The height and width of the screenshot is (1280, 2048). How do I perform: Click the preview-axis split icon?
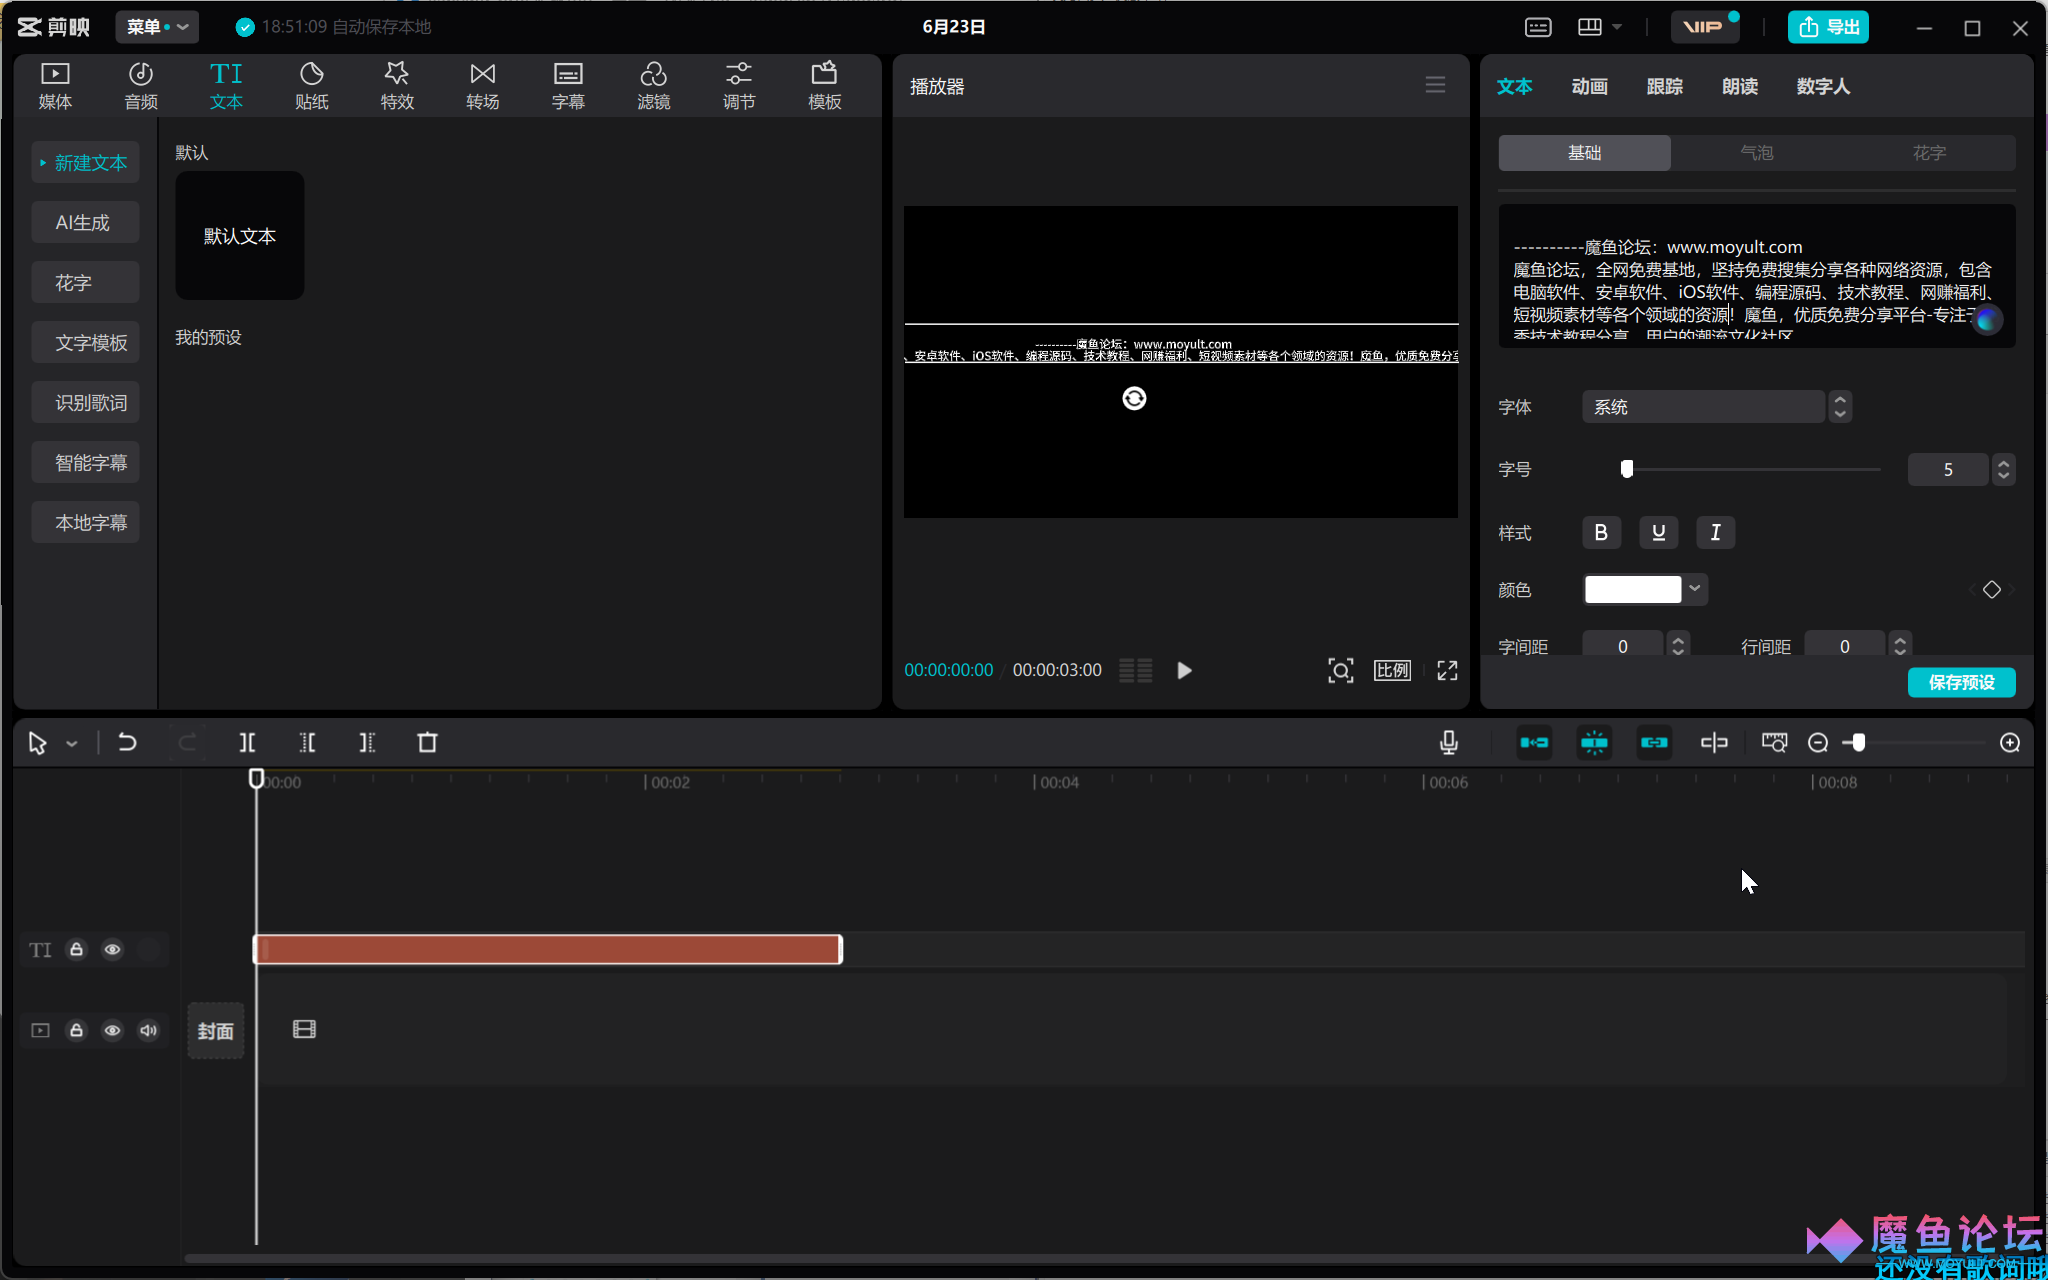(x=1714, y=743)
